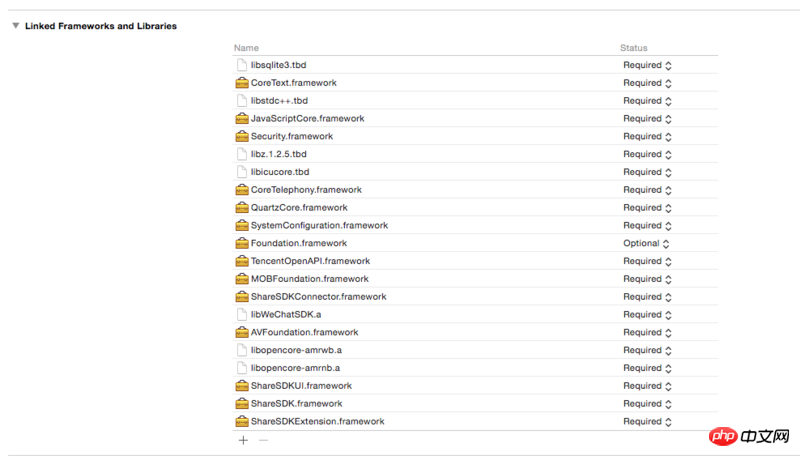The width and height of the screenshot is (800, 456).
Task: Click the libopencore-amrwb.a file icon
Action: pos(242,350)
